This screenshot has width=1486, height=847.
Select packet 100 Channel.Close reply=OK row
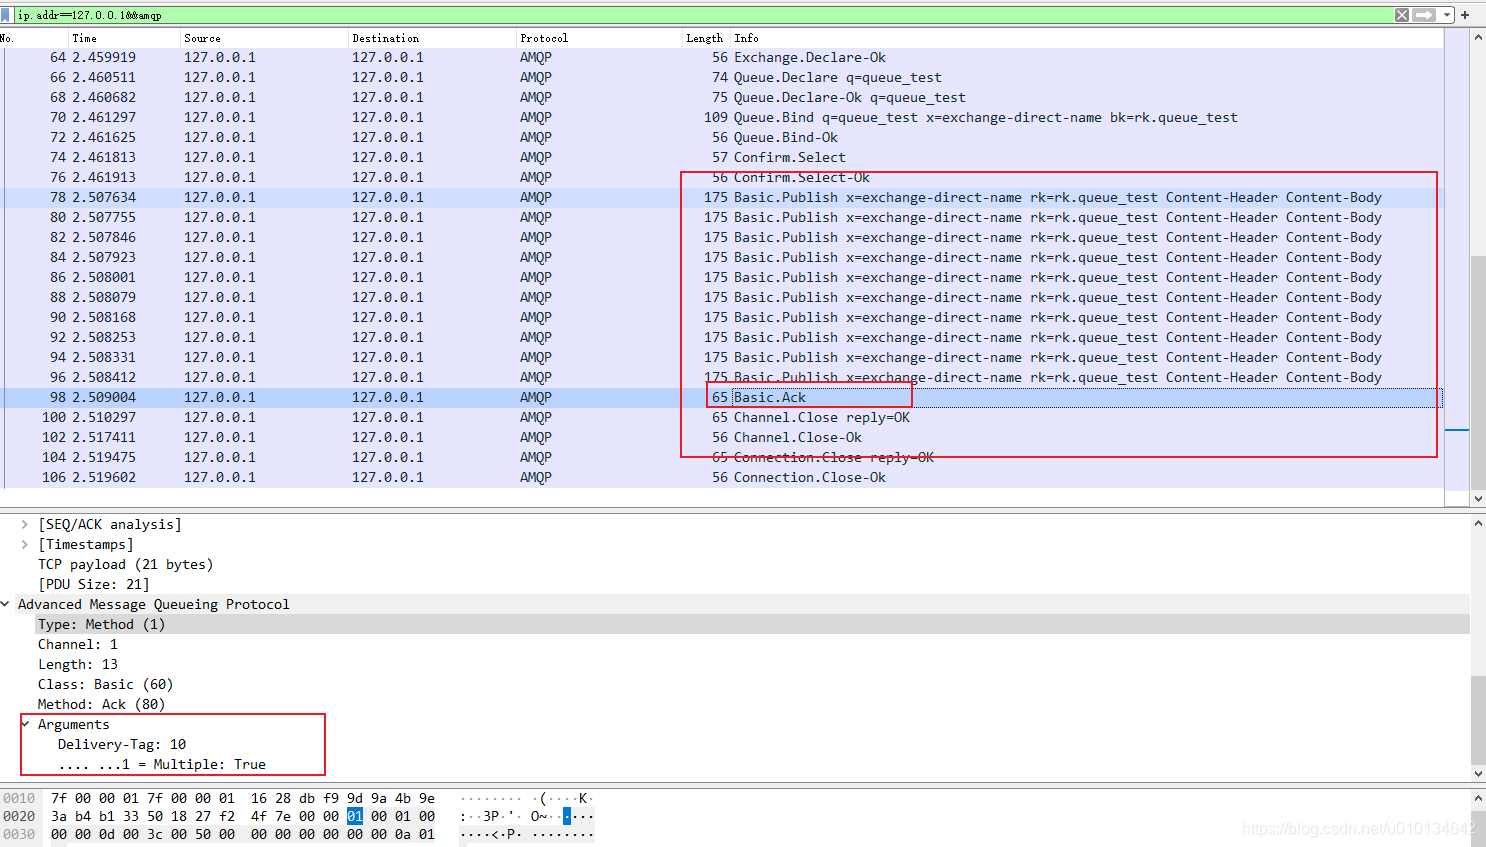(x=722, y=417)
